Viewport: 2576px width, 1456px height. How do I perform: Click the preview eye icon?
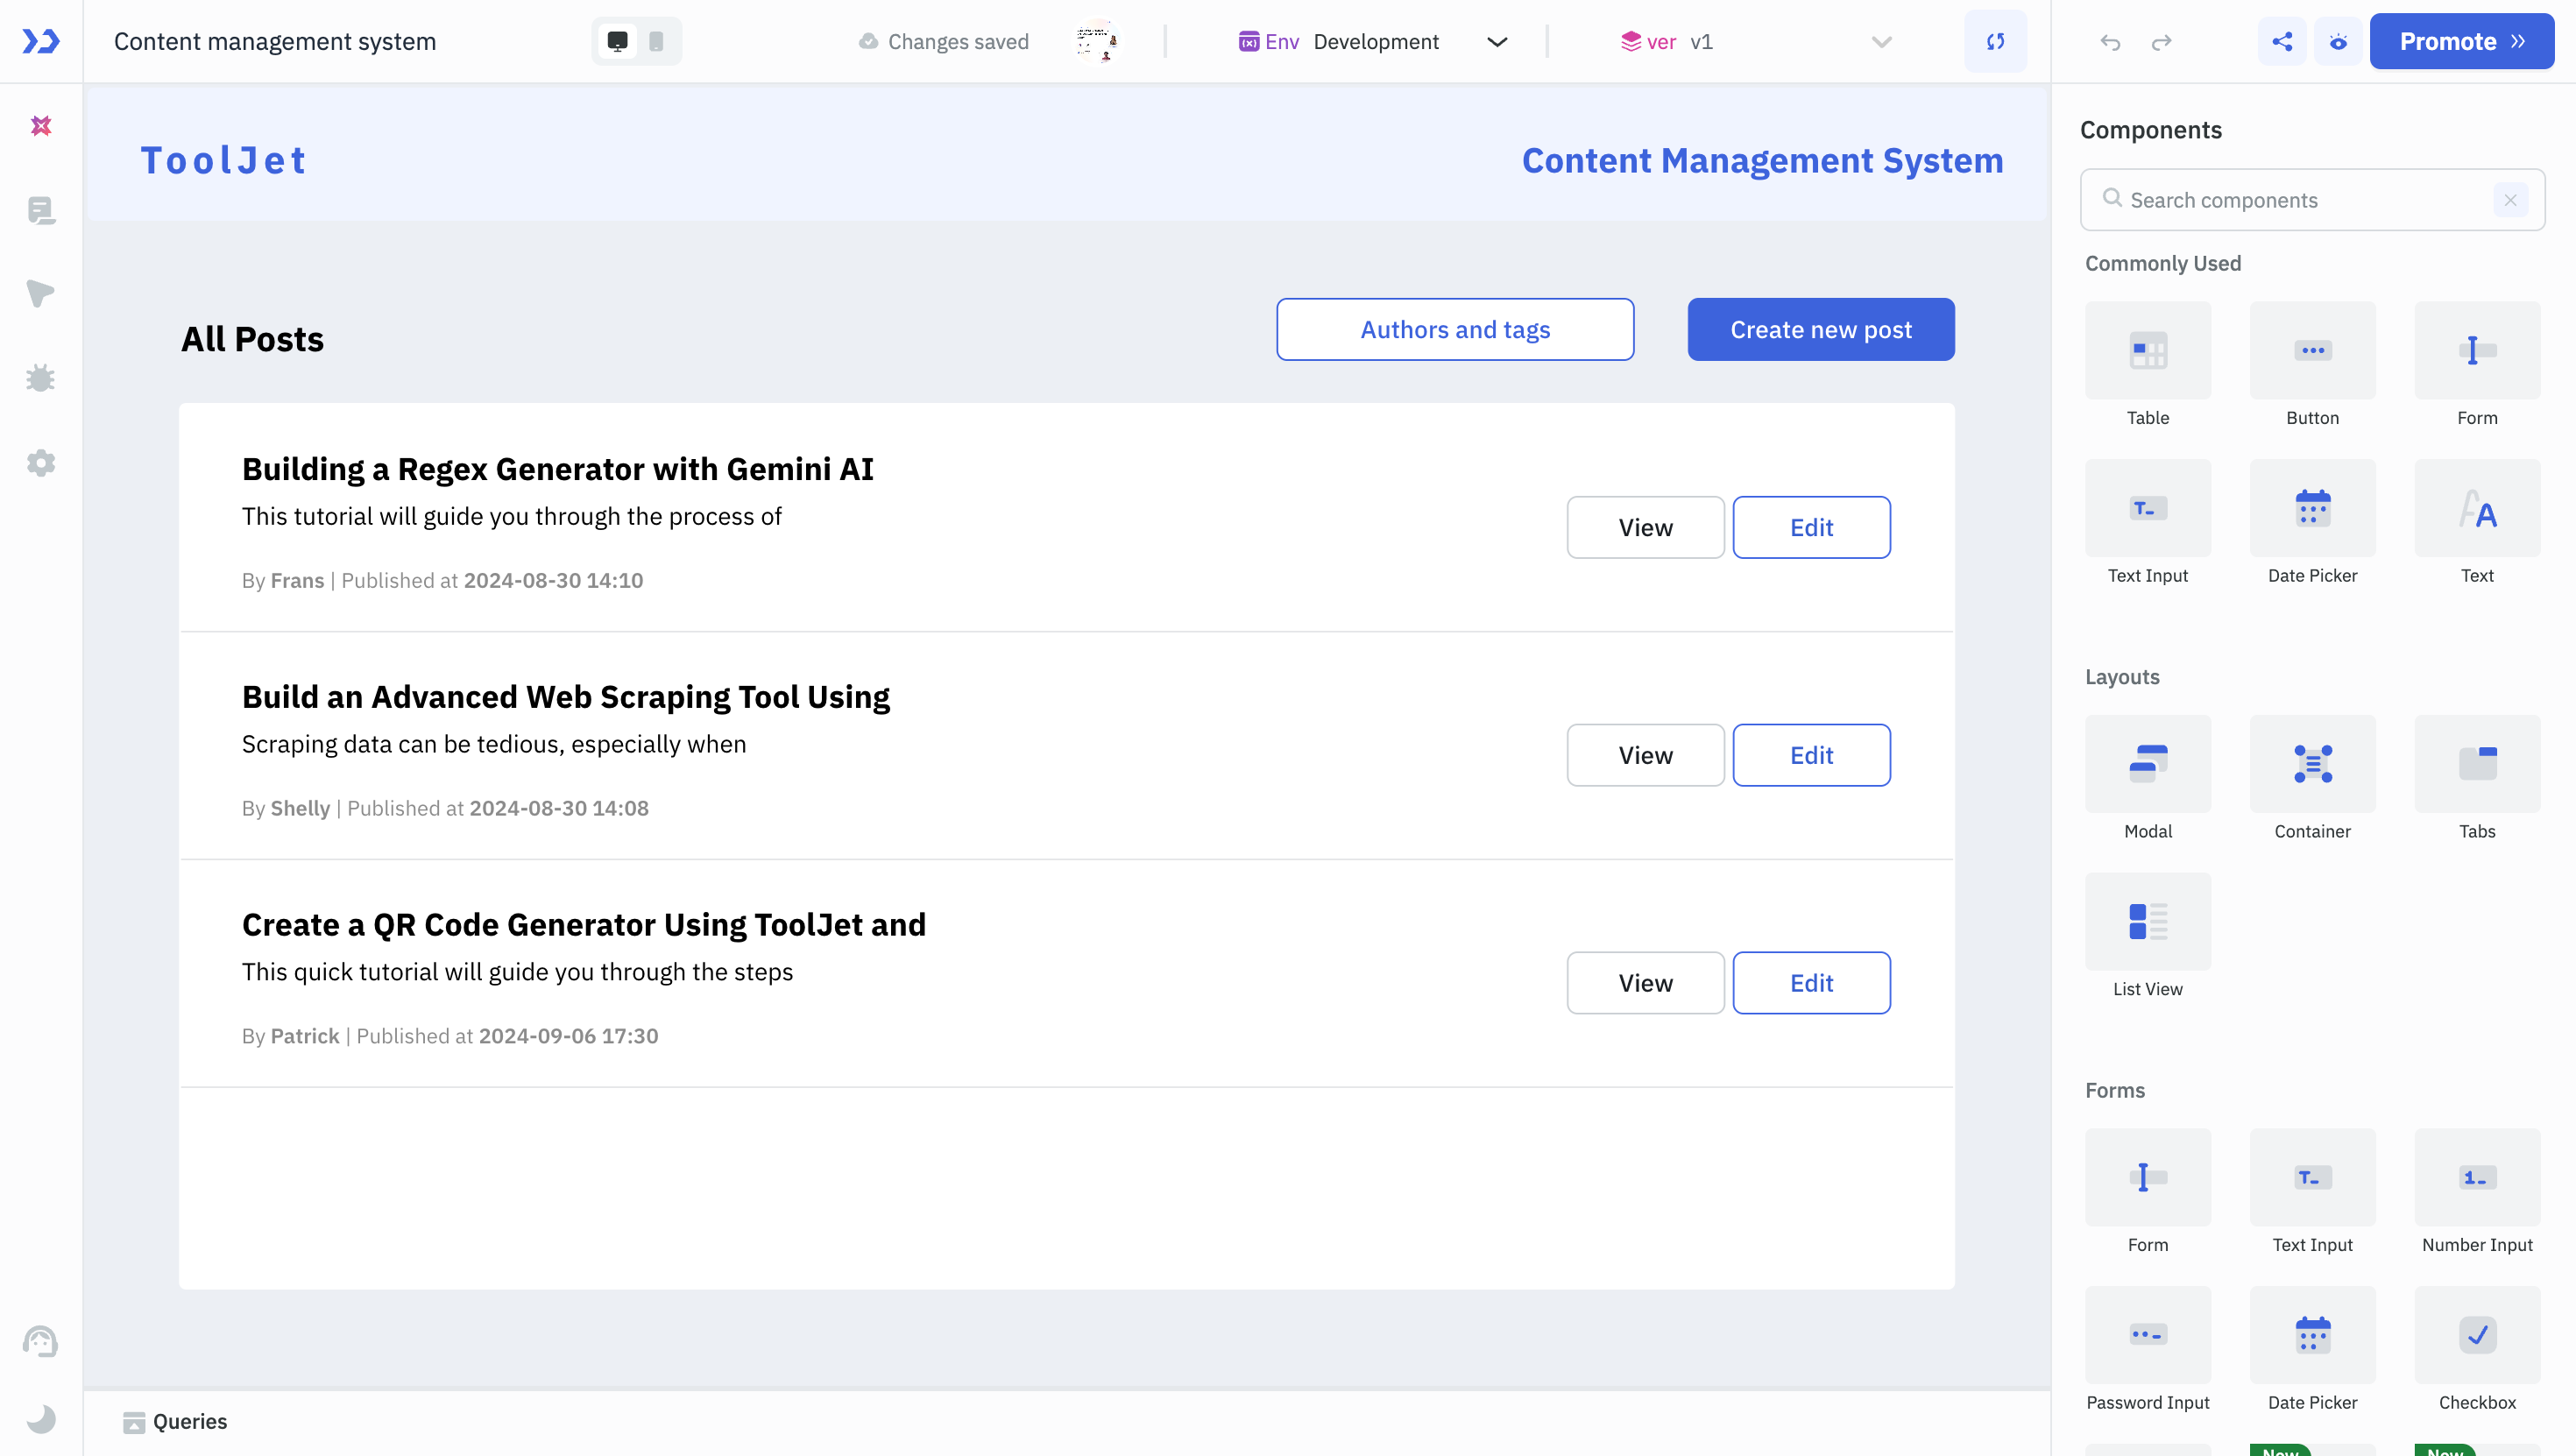pyautogui.click(x=2338, y=41)
